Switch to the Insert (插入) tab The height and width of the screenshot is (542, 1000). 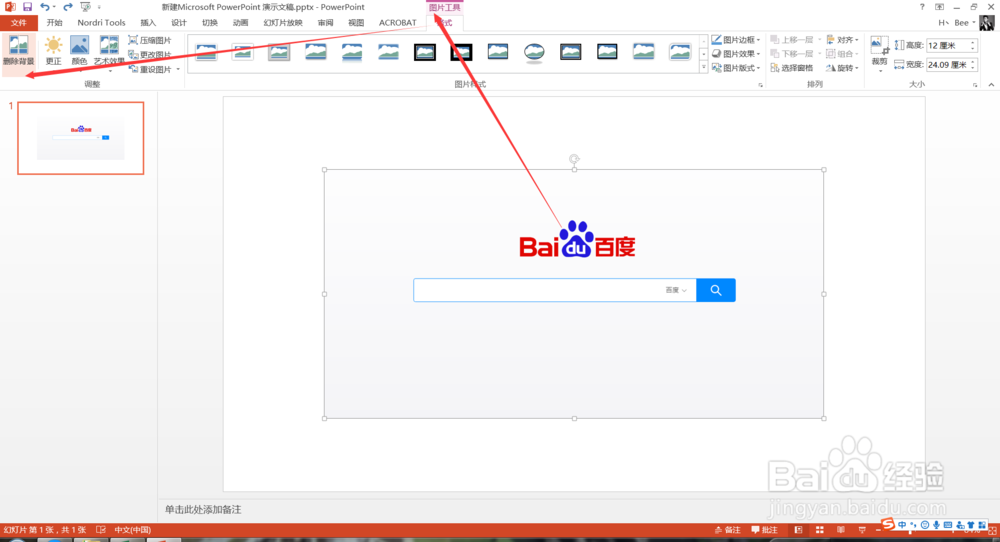click(148, 22)
